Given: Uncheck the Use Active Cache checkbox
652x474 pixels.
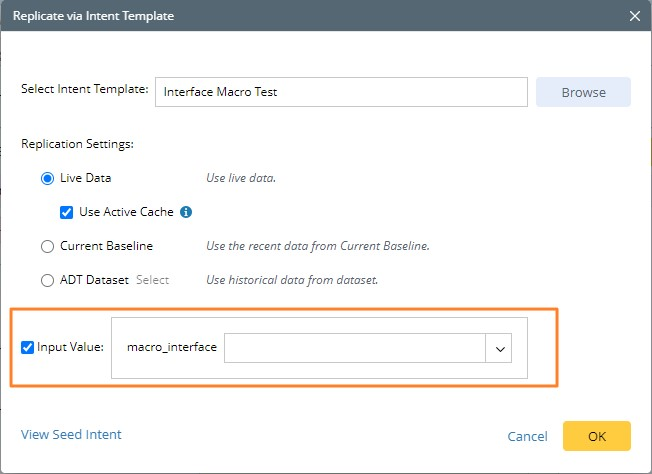Looking at the screenshot, I should (67, 212).
